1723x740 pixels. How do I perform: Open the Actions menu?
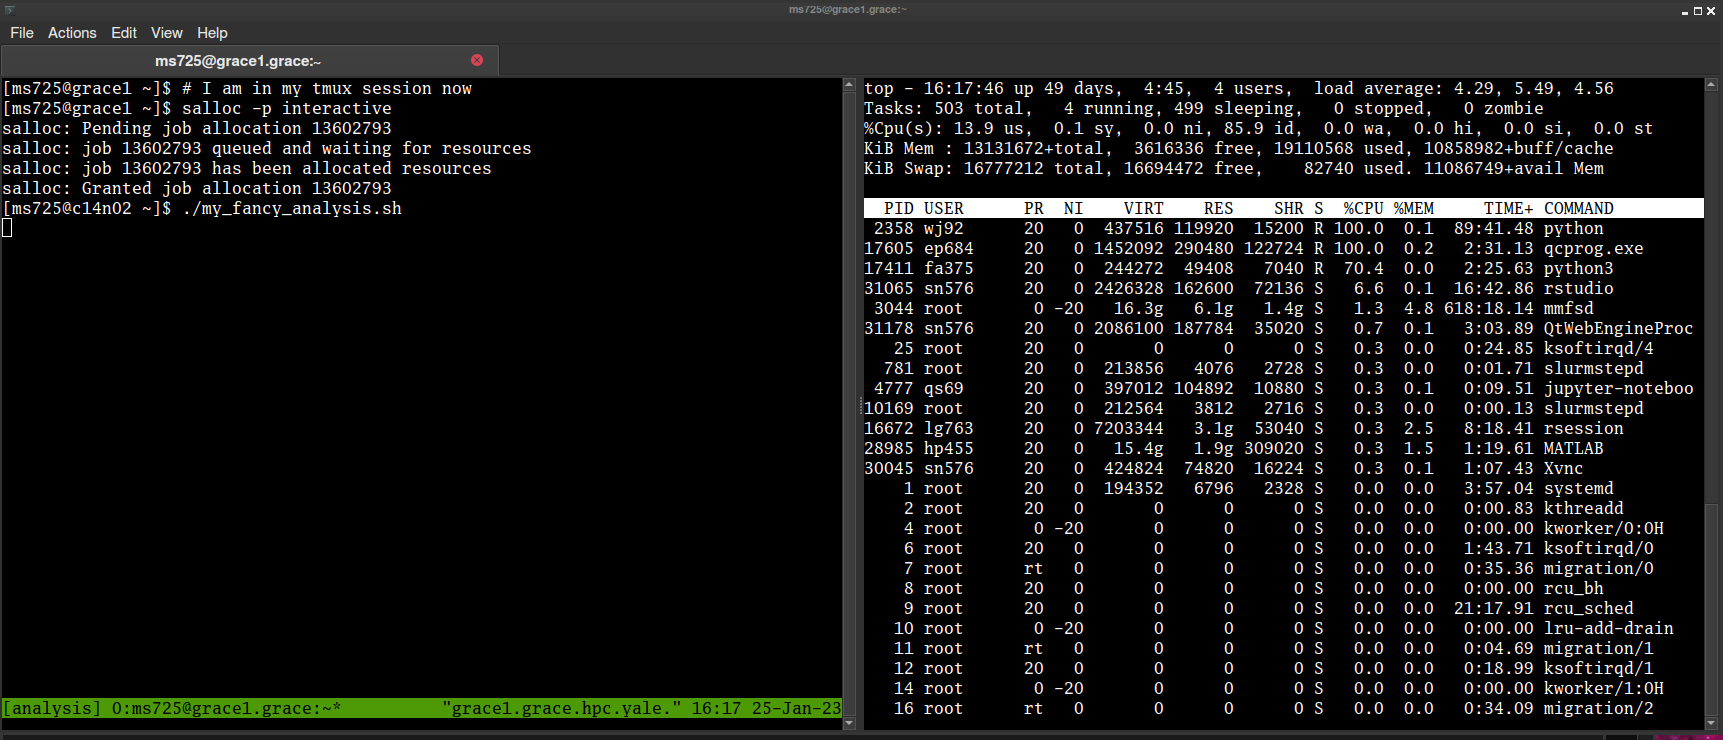click(x=72, y=33)
